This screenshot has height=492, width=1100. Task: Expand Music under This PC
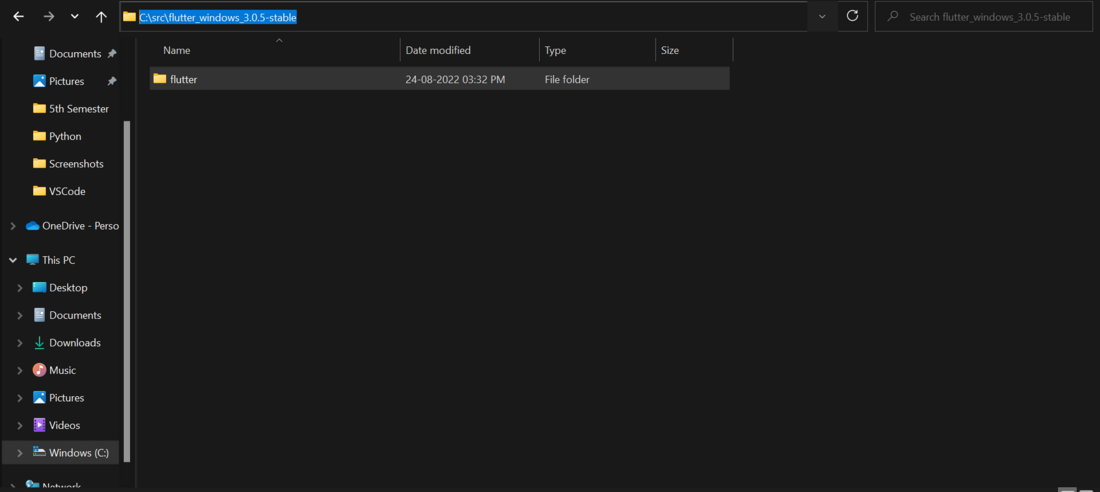20,370
